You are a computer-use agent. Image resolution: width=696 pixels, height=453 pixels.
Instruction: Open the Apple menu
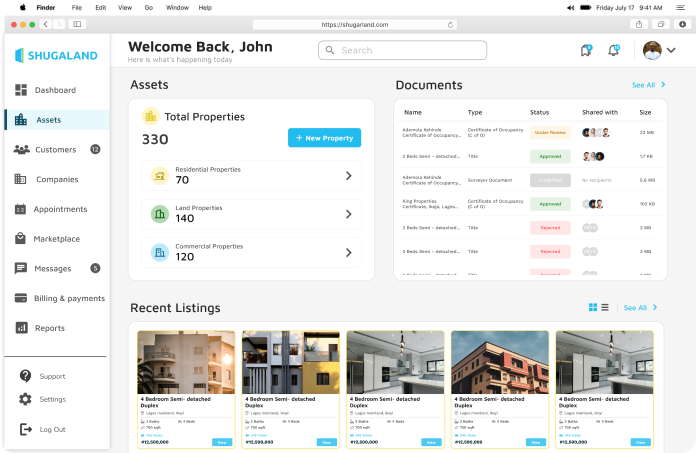[23, 7]
